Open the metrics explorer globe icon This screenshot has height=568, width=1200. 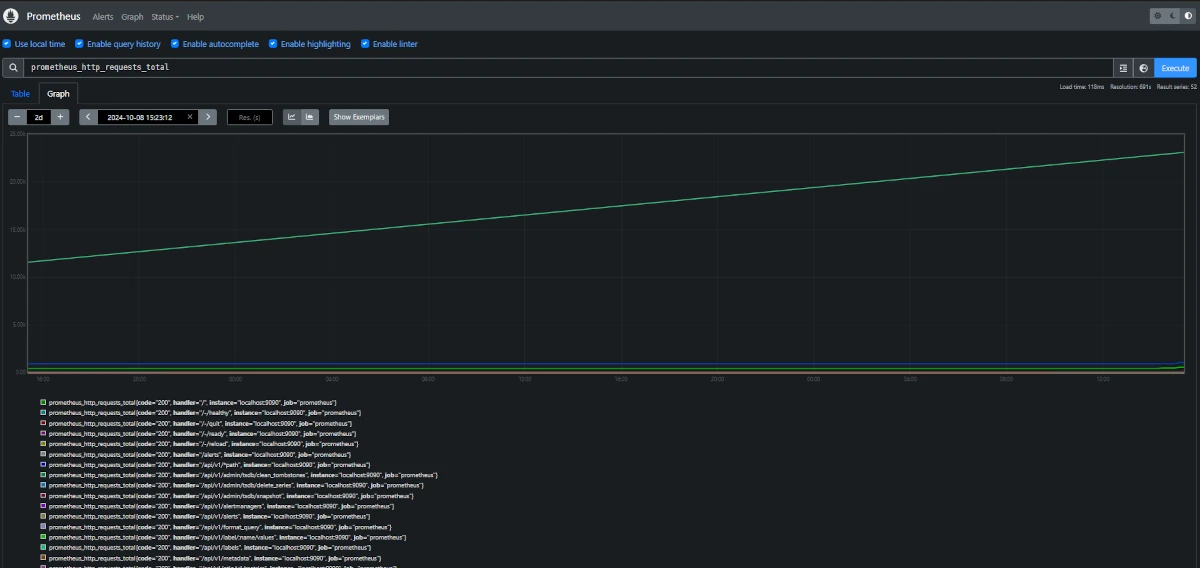pos(1143,68)
